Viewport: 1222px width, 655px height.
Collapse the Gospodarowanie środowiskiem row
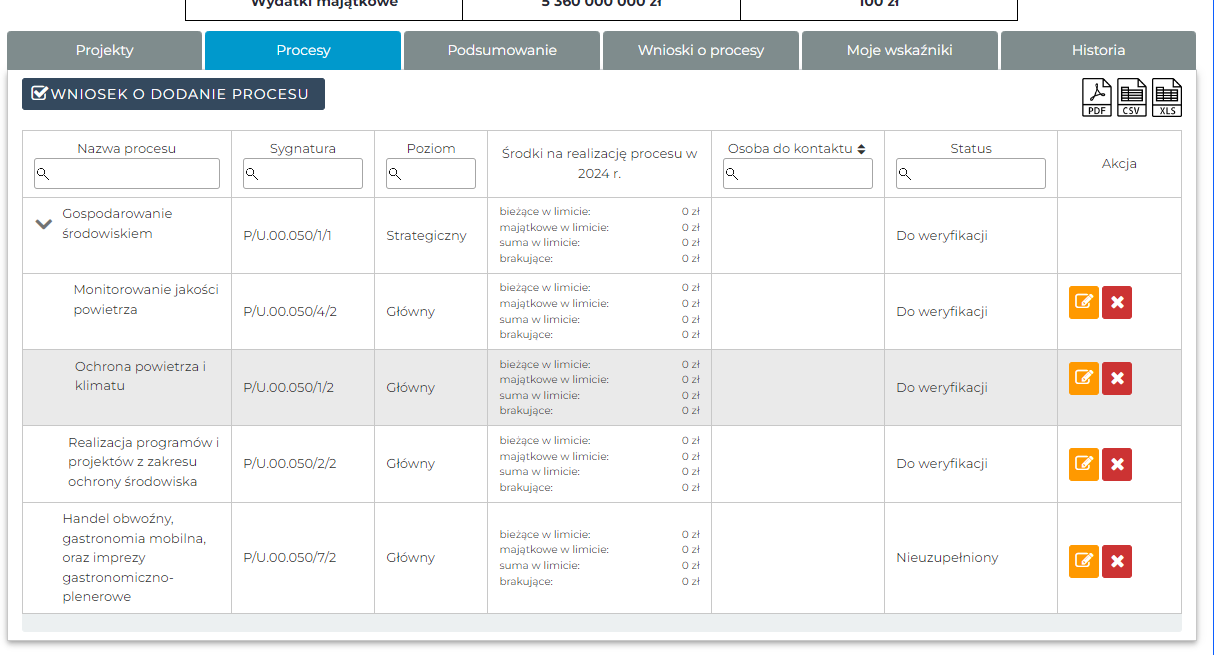click(x=43, y=225)
